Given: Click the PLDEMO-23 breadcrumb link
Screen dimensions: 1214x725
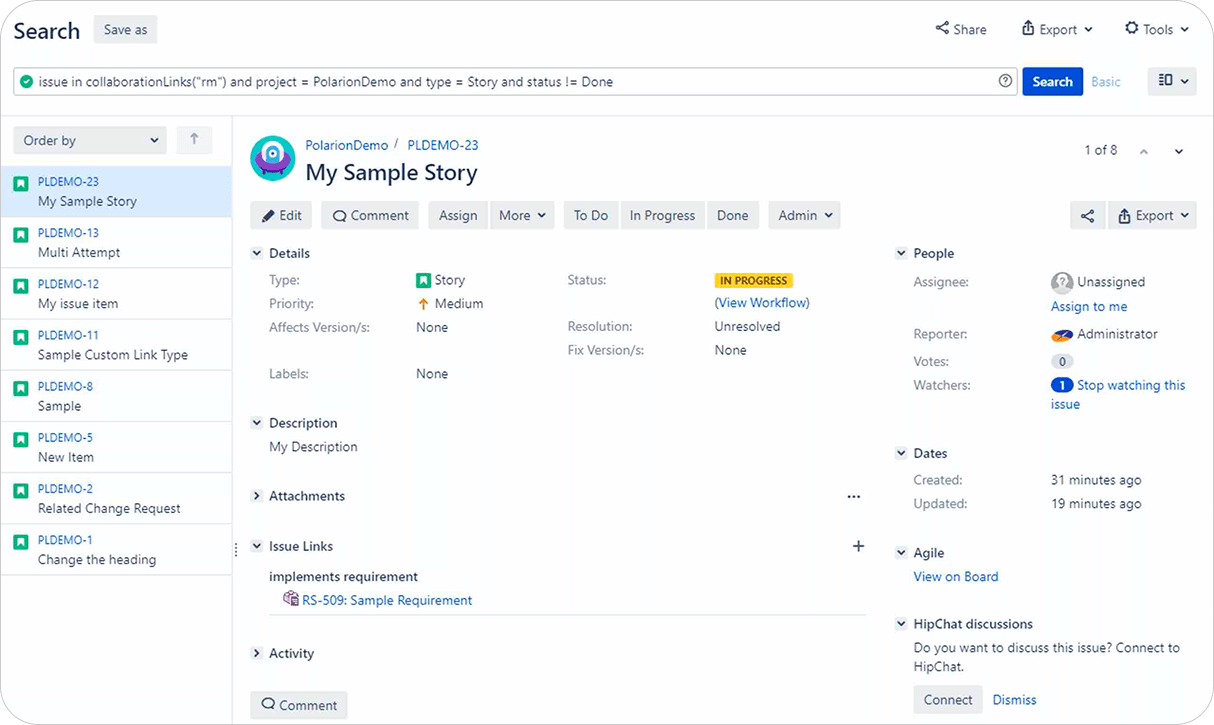Looking at the screenshot, I should (x=442, y=146).
